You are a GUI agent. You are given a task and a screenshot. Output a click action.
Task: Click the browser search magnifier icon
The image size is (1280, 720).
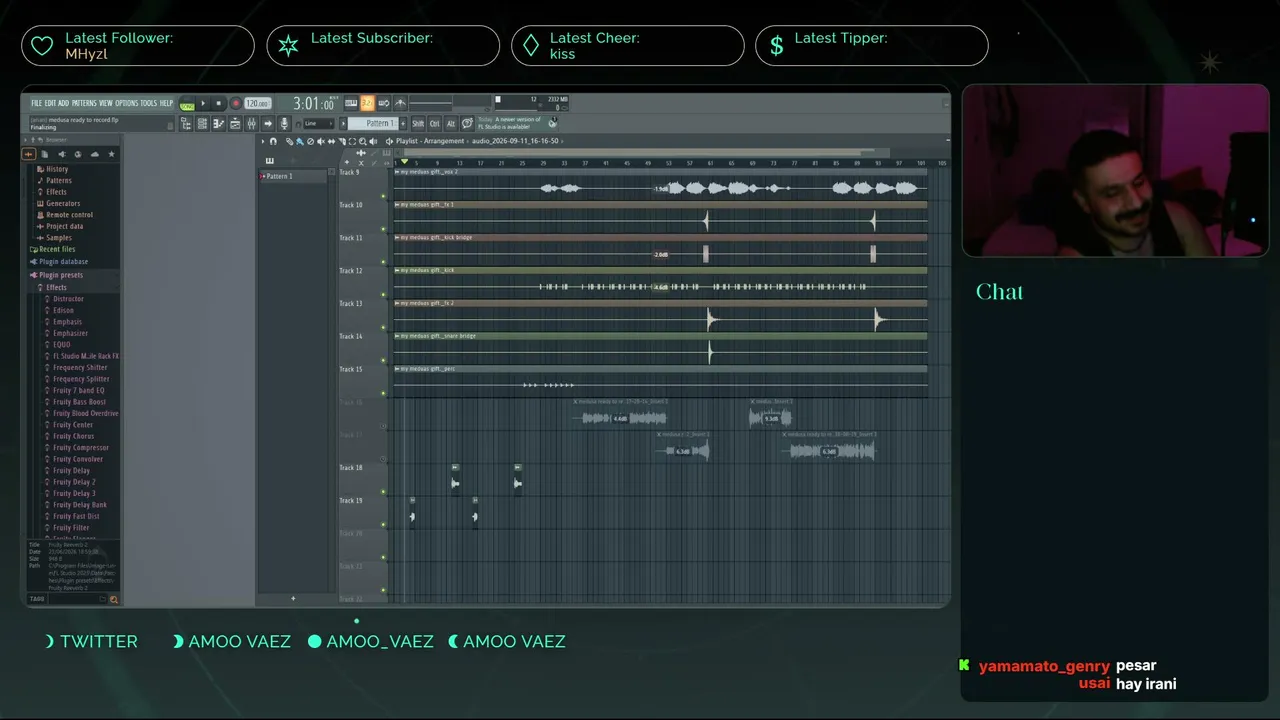(x=113, y=599)
